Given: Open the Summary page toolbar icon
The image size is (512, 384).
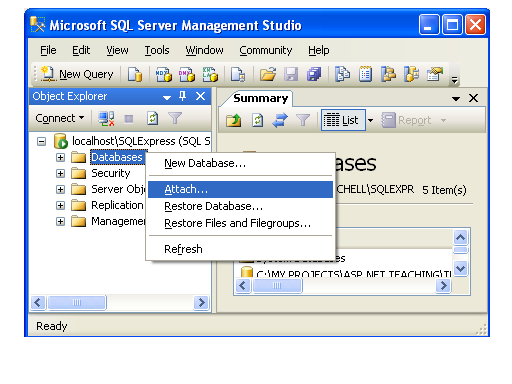Looking at the screenshot, I should tap(366, 74).
